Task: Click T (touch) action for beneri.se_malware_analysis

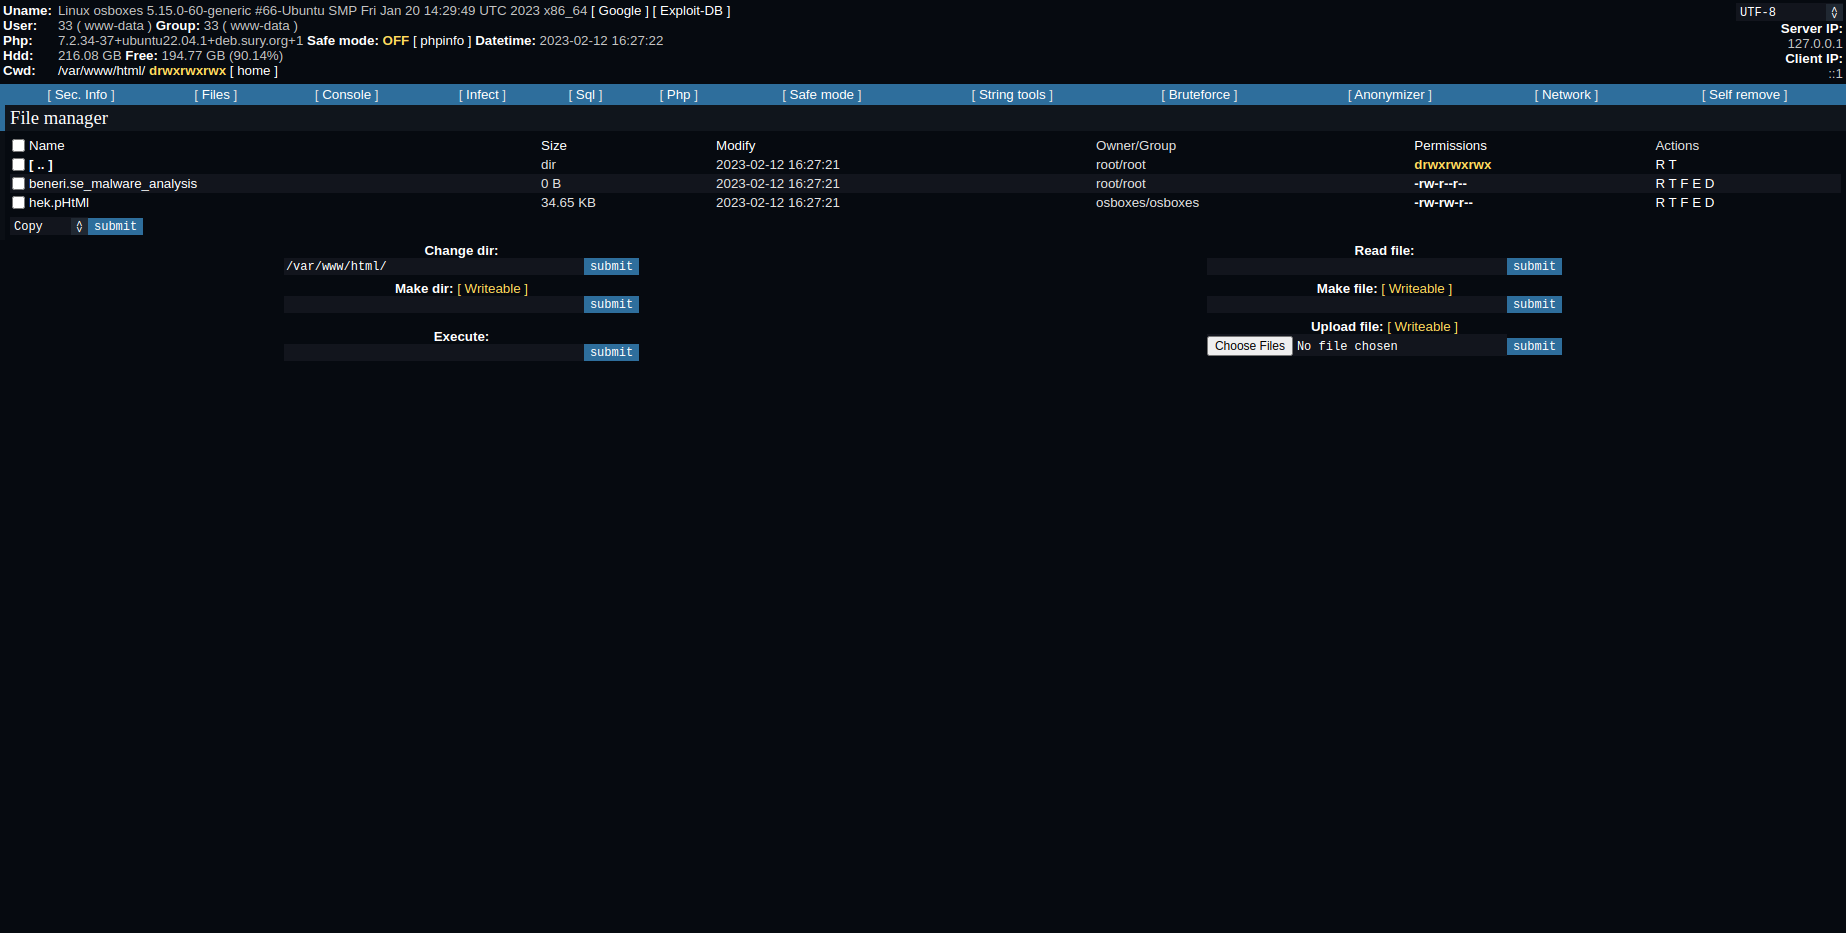Action: (1673, 184)
